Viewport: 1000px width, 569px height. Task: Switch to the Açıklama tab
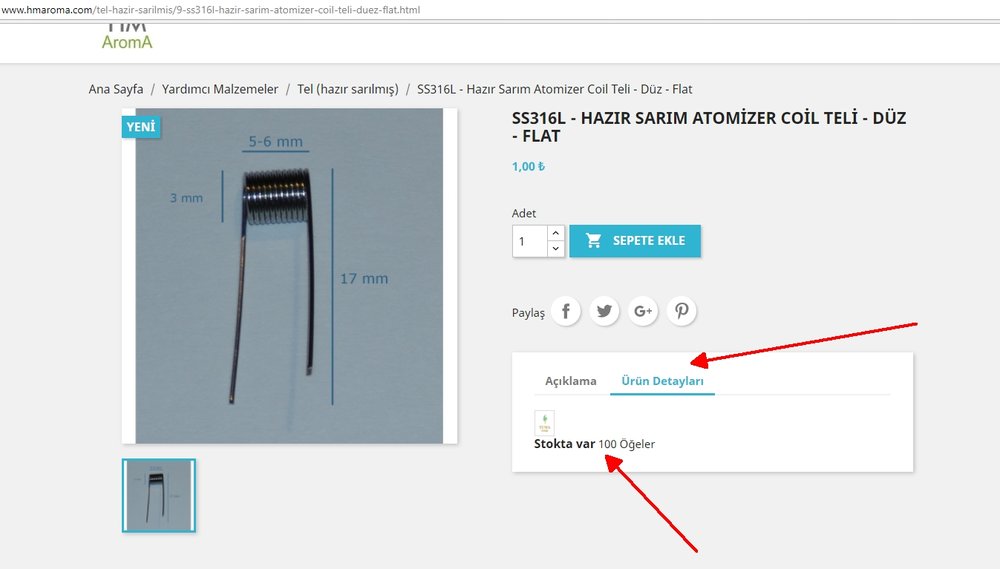pos(571,381)
